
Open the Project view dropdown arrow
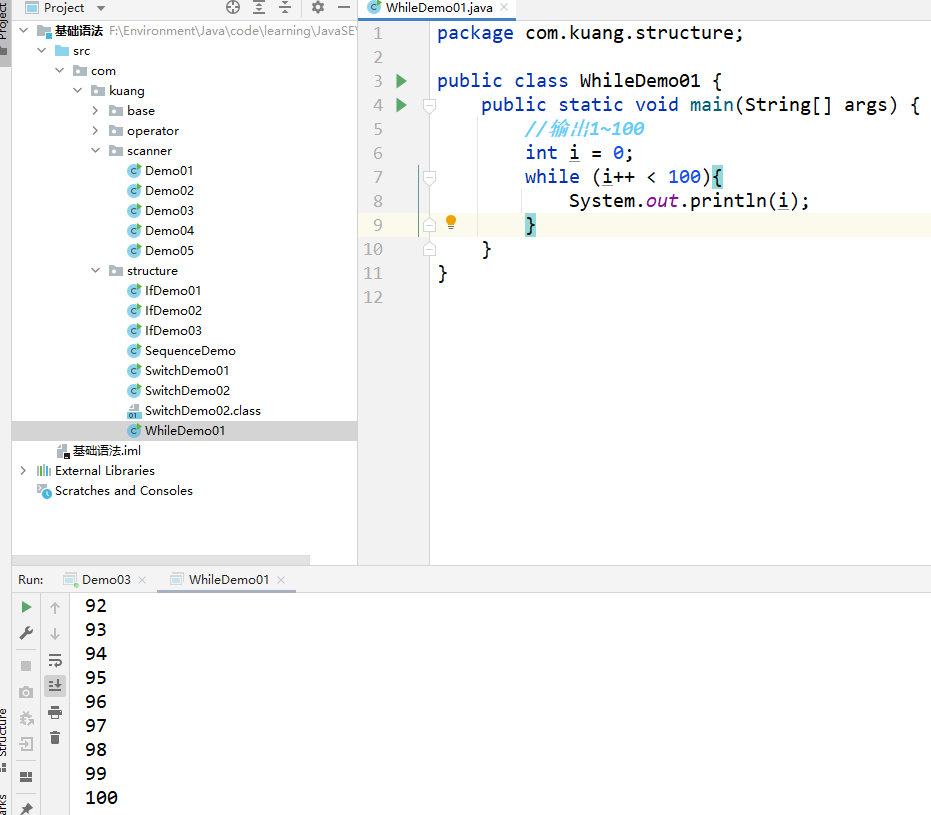(x=101, y=8)
